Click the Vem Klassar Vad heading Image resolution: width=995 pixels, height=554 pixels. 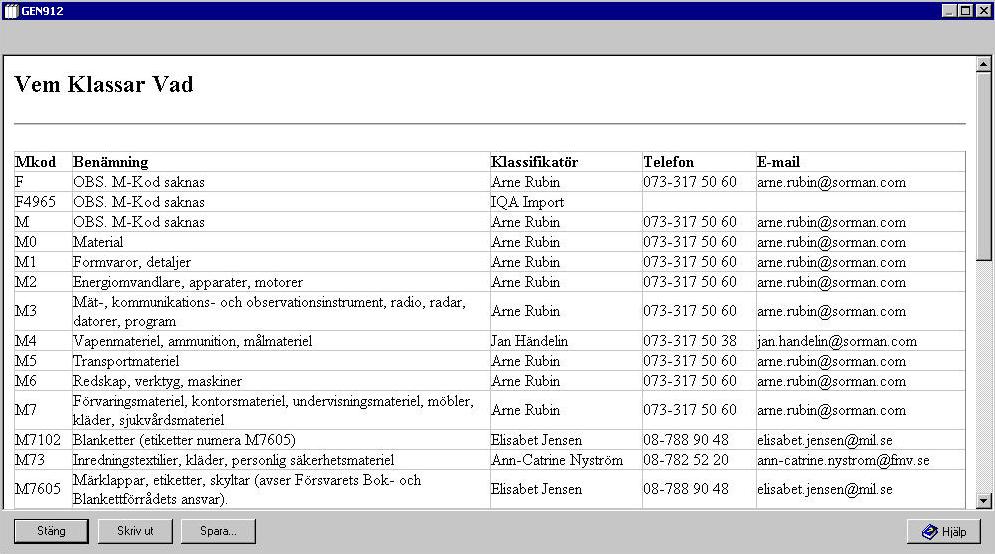click(103, 84)
